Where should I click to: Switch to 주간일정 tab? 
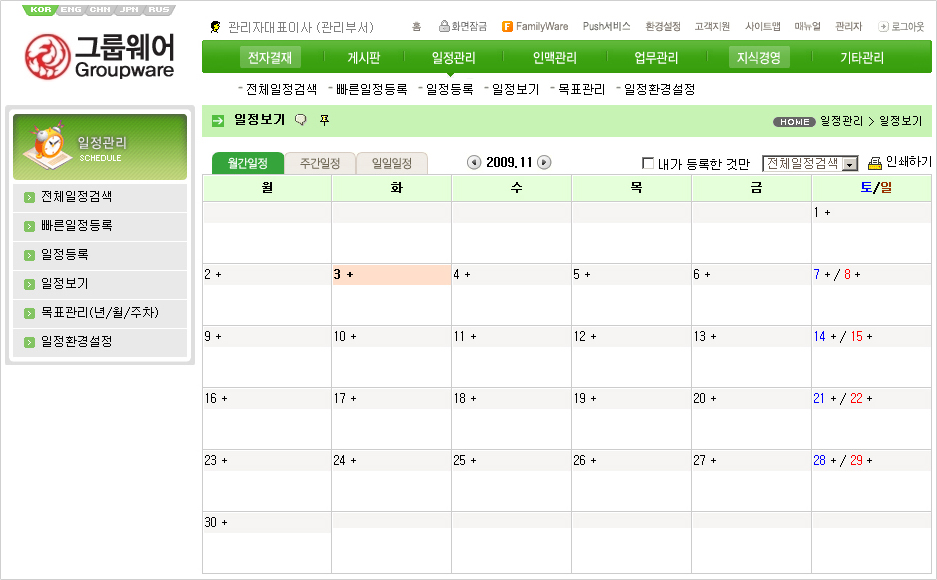click(320, 163)
